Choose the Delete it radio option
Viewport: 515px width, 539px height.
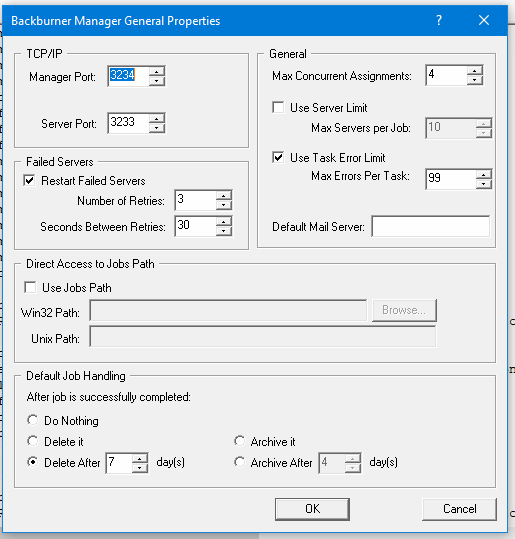pyautogui.click(x=33, y=441)
